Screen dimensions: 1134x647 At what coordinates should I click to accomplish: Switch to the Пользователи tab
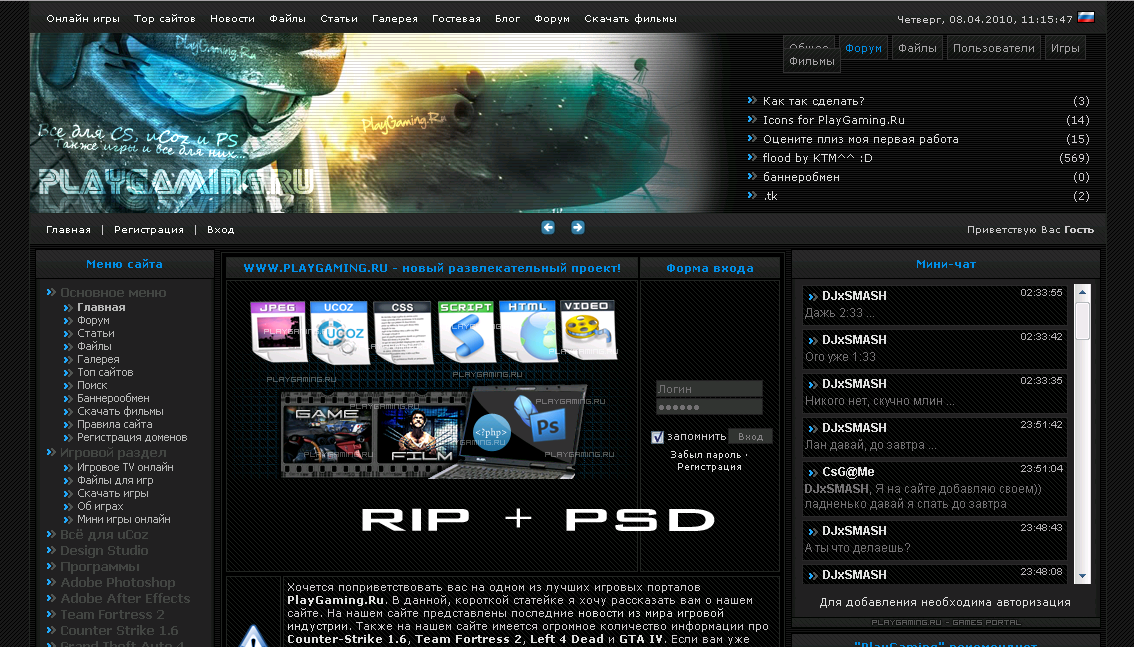click(x=994, y=48)
